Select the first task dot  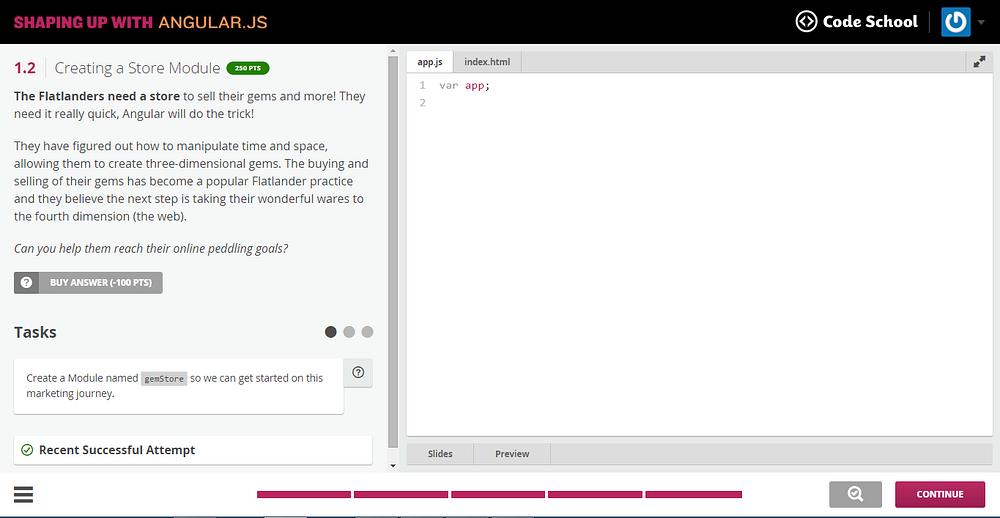pyautogui.click(x=330, y=332)
